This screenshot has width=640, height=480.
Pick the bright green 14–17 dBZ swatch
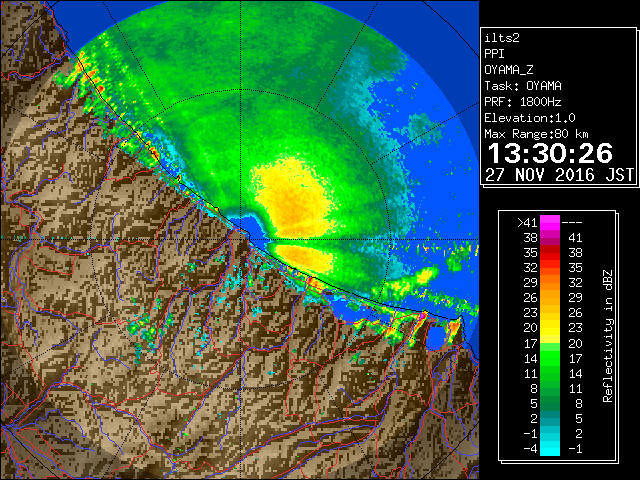(550, 358)
